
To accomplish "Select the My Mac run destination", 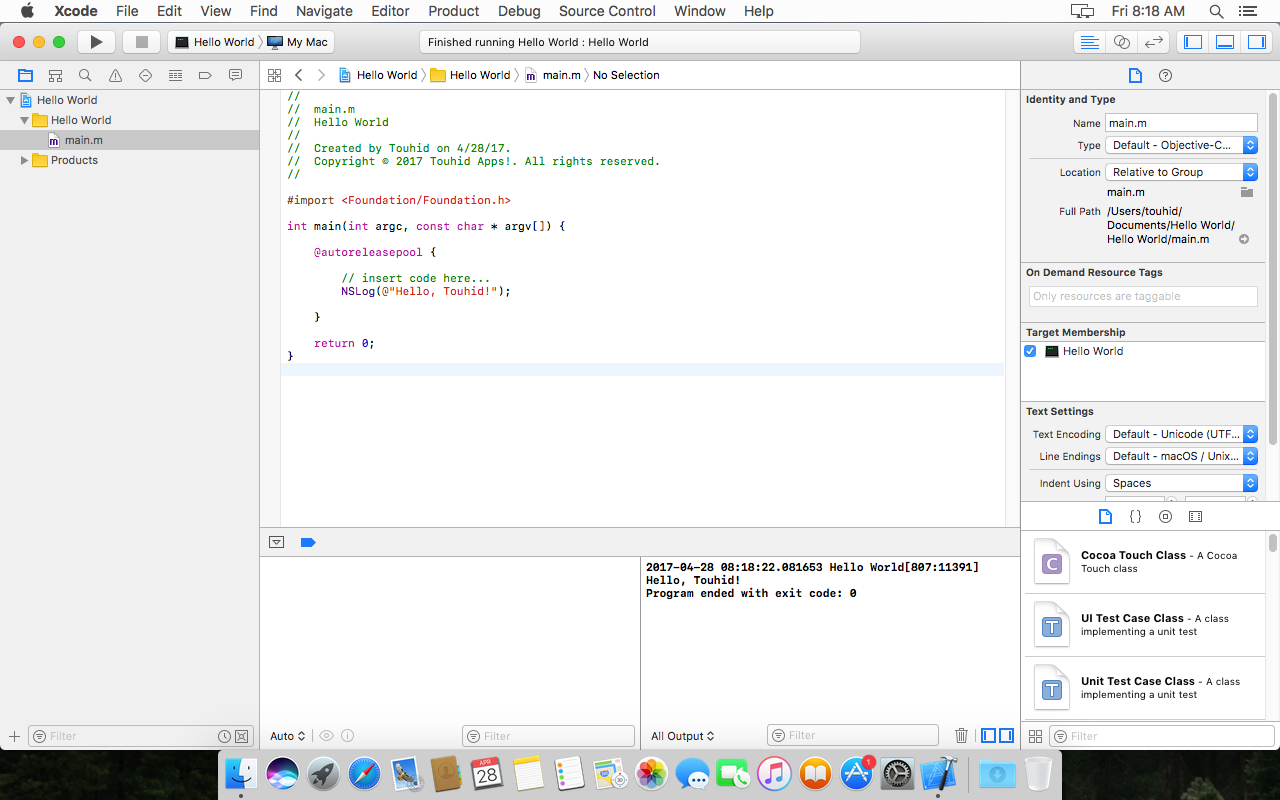I will (x=297, y=42).
